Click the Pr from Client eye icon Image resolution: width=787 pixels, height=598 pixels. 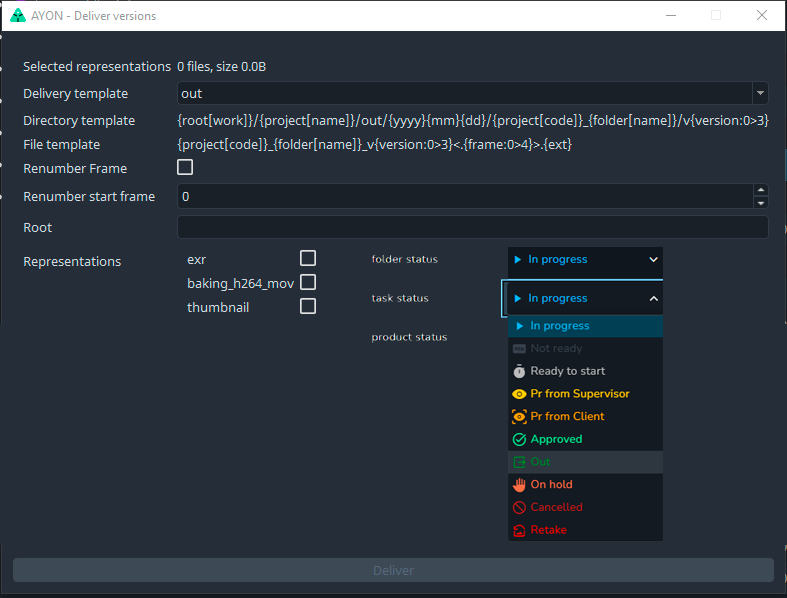point(519,417)
